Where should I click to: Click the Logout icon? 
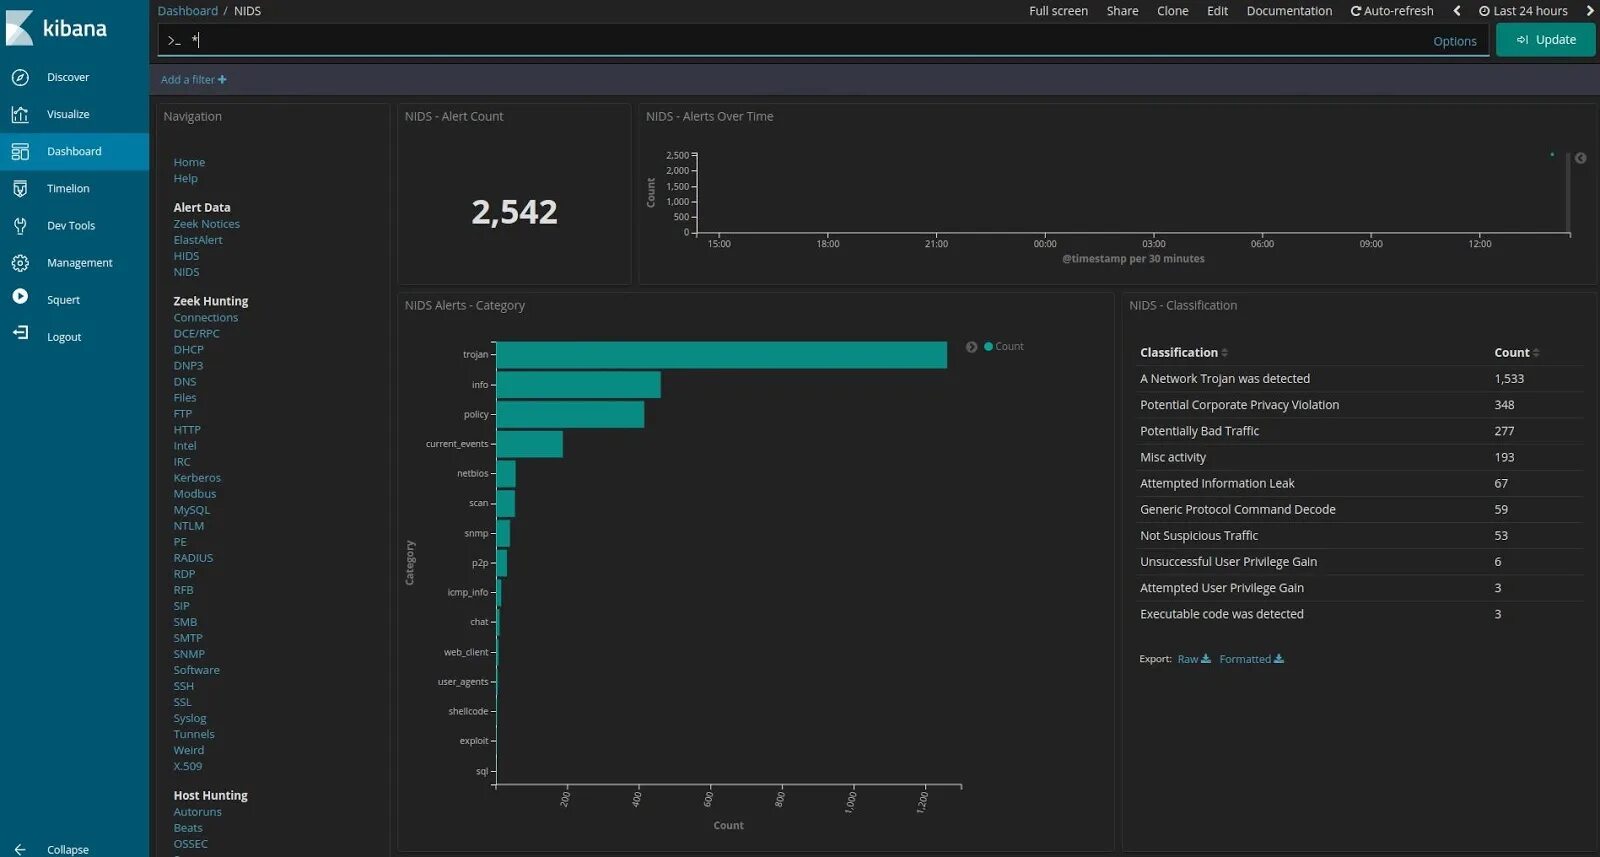pyautogui.click(x=20, y=333)
